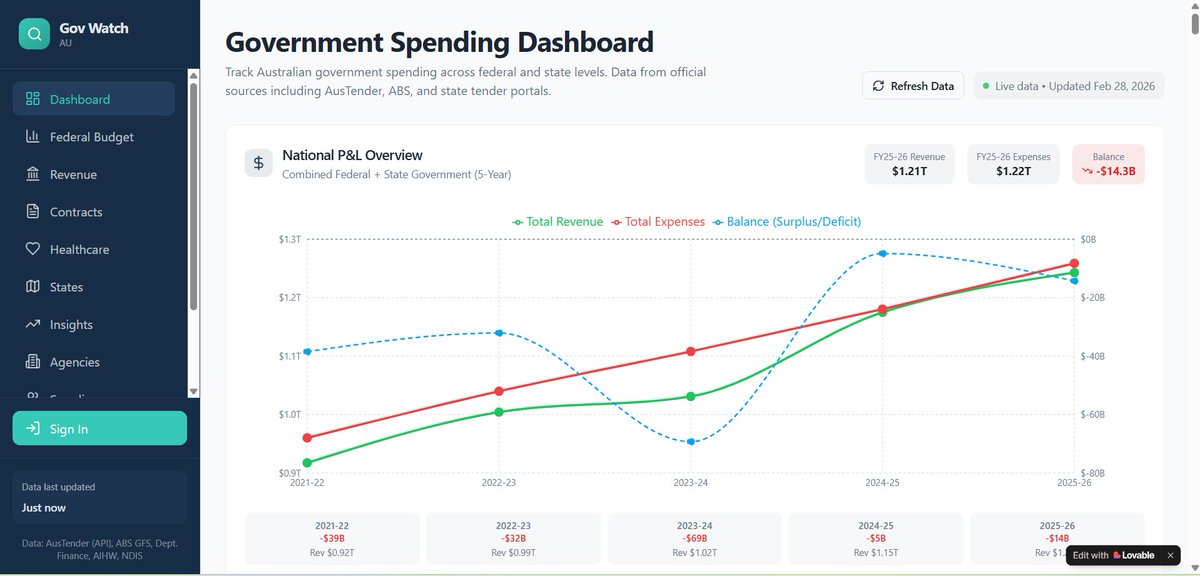1200x576 pixels.
Task: Click the Sign In button
Action: point(100,428)
